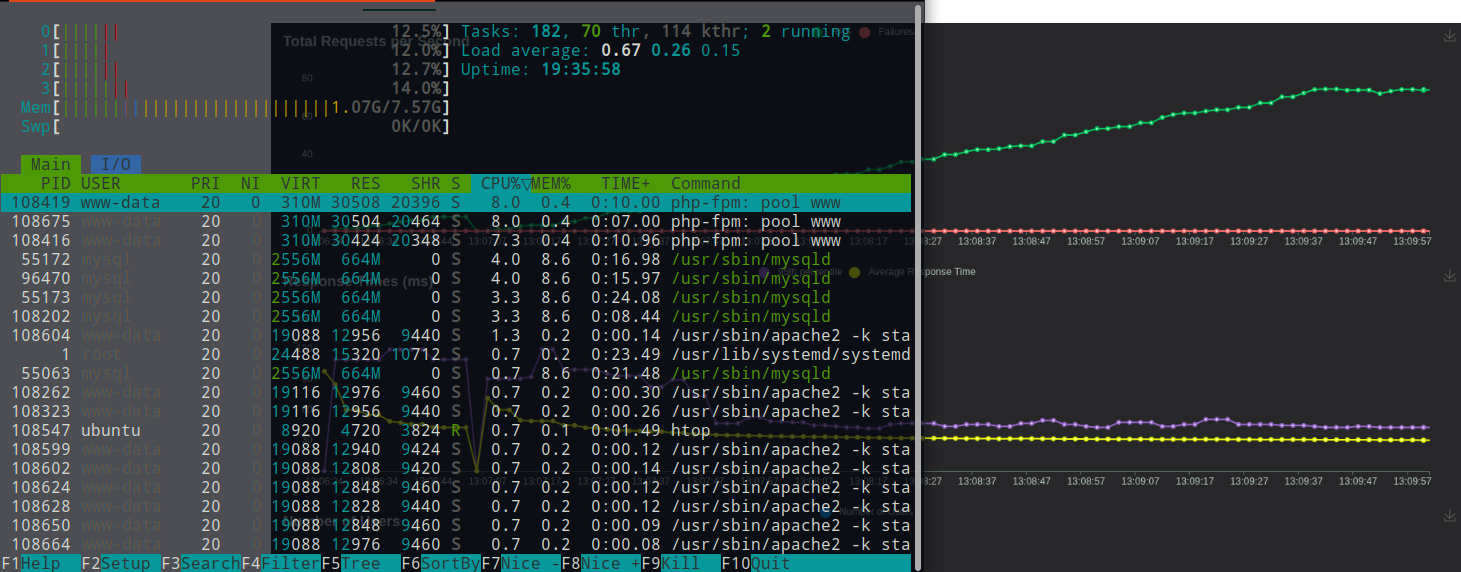Toggle the Failures/s legend series
This screenshot has height=572, width=1461.
tap(885, 32)
